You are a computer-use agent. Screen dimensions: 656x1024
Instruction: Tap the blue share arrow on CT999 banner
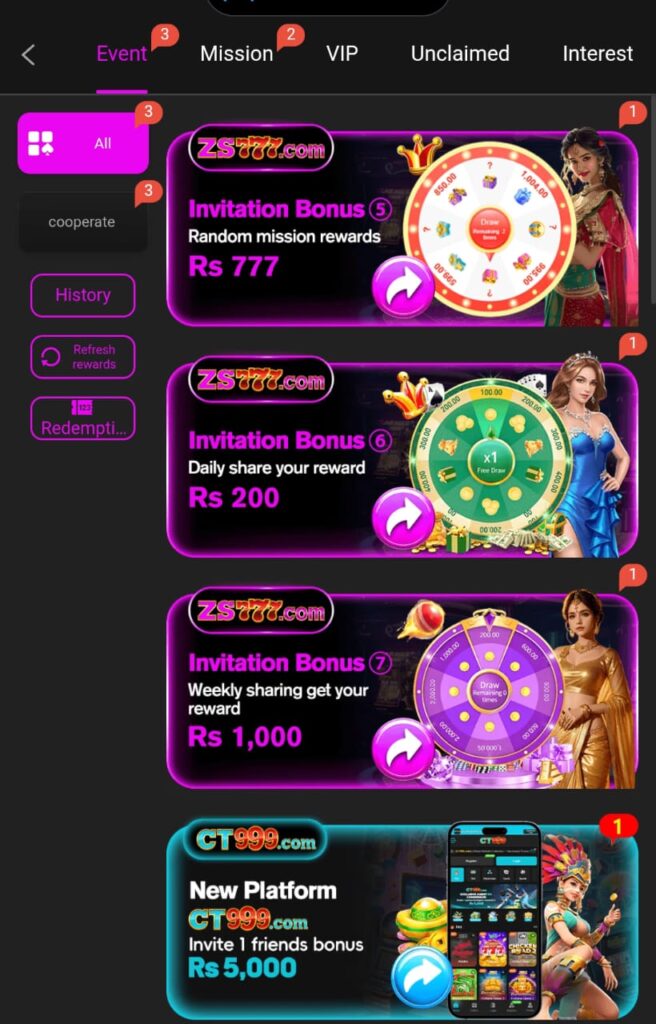tap(423, 977)
